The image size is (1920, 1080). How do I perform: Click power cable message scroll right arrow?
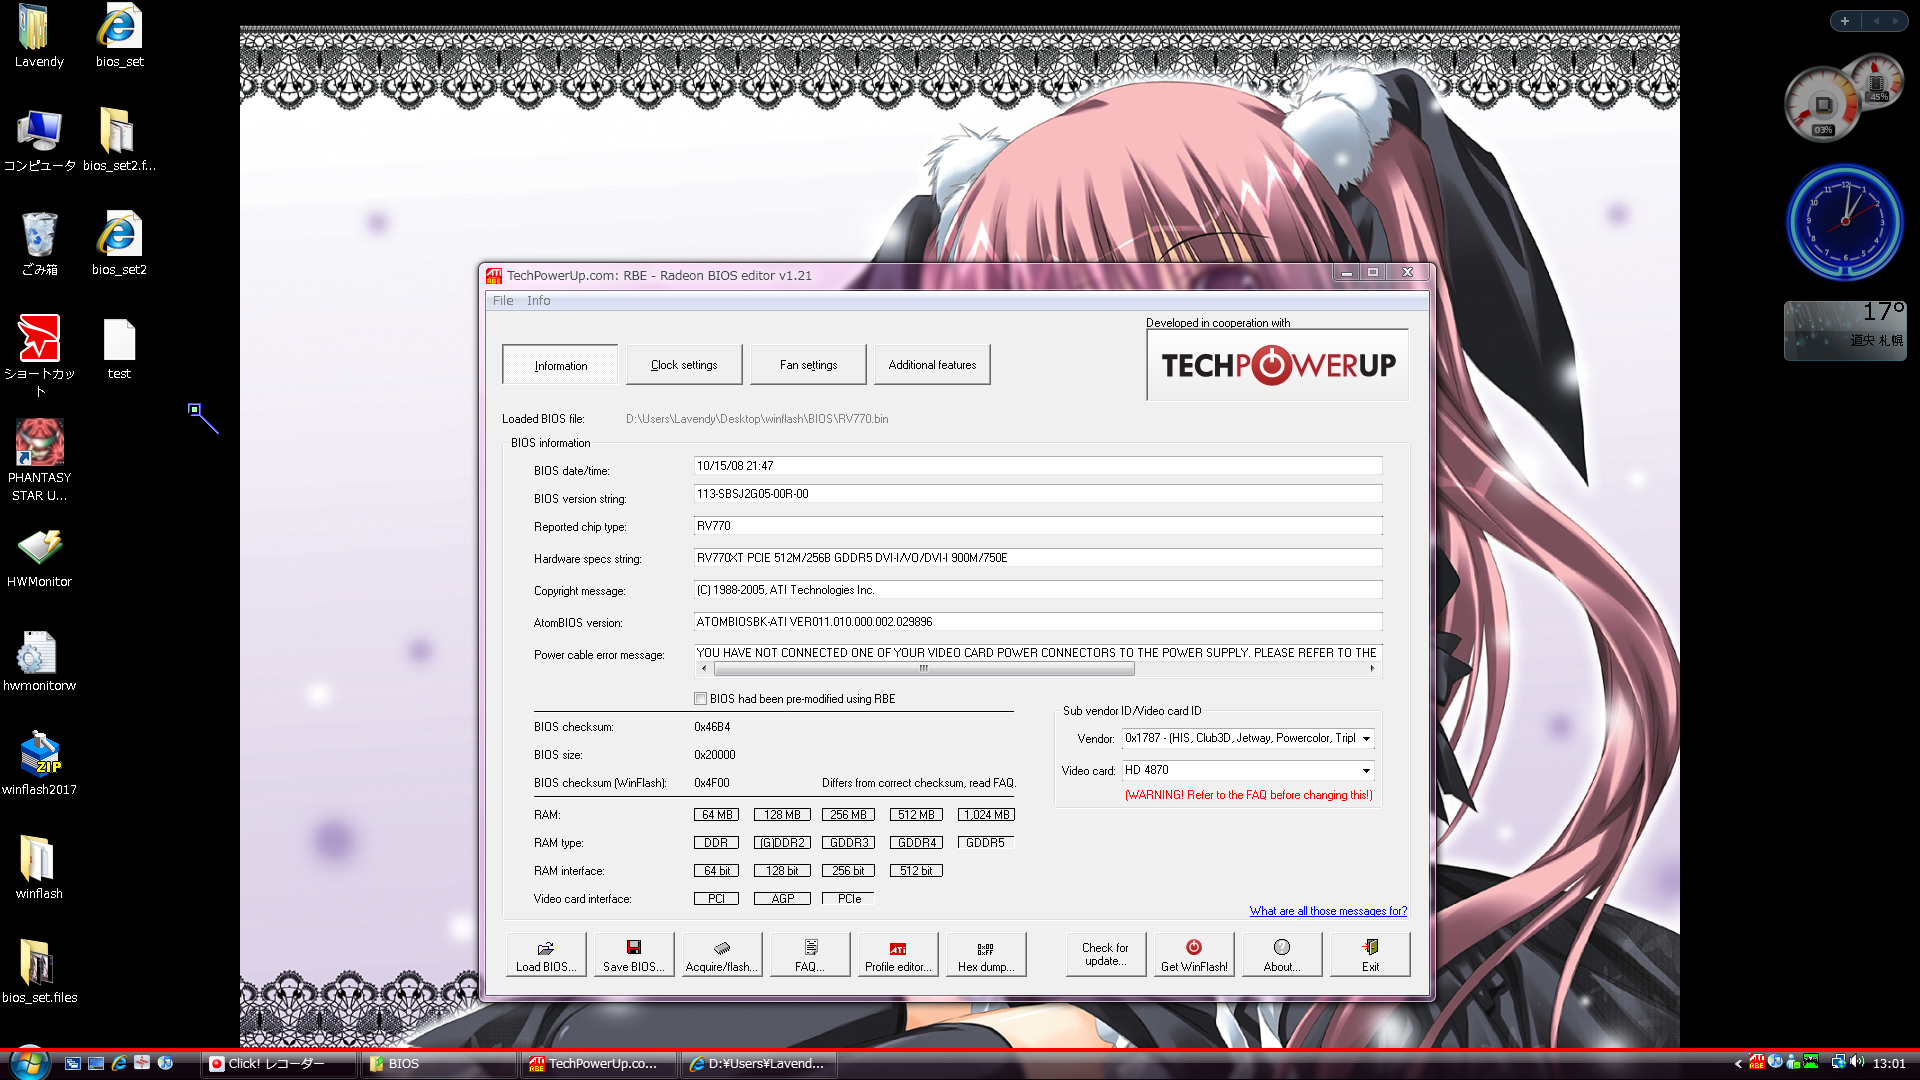click(1372, 669)
